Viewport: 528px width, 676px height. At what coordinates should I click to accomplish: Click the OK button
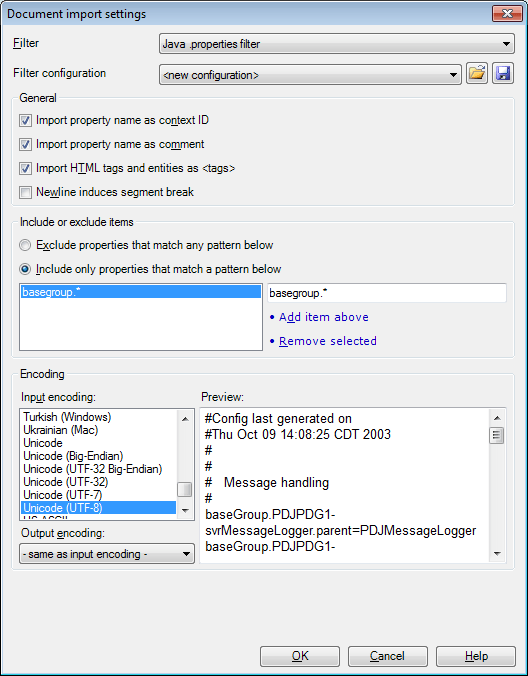click(x=300, y=656)
